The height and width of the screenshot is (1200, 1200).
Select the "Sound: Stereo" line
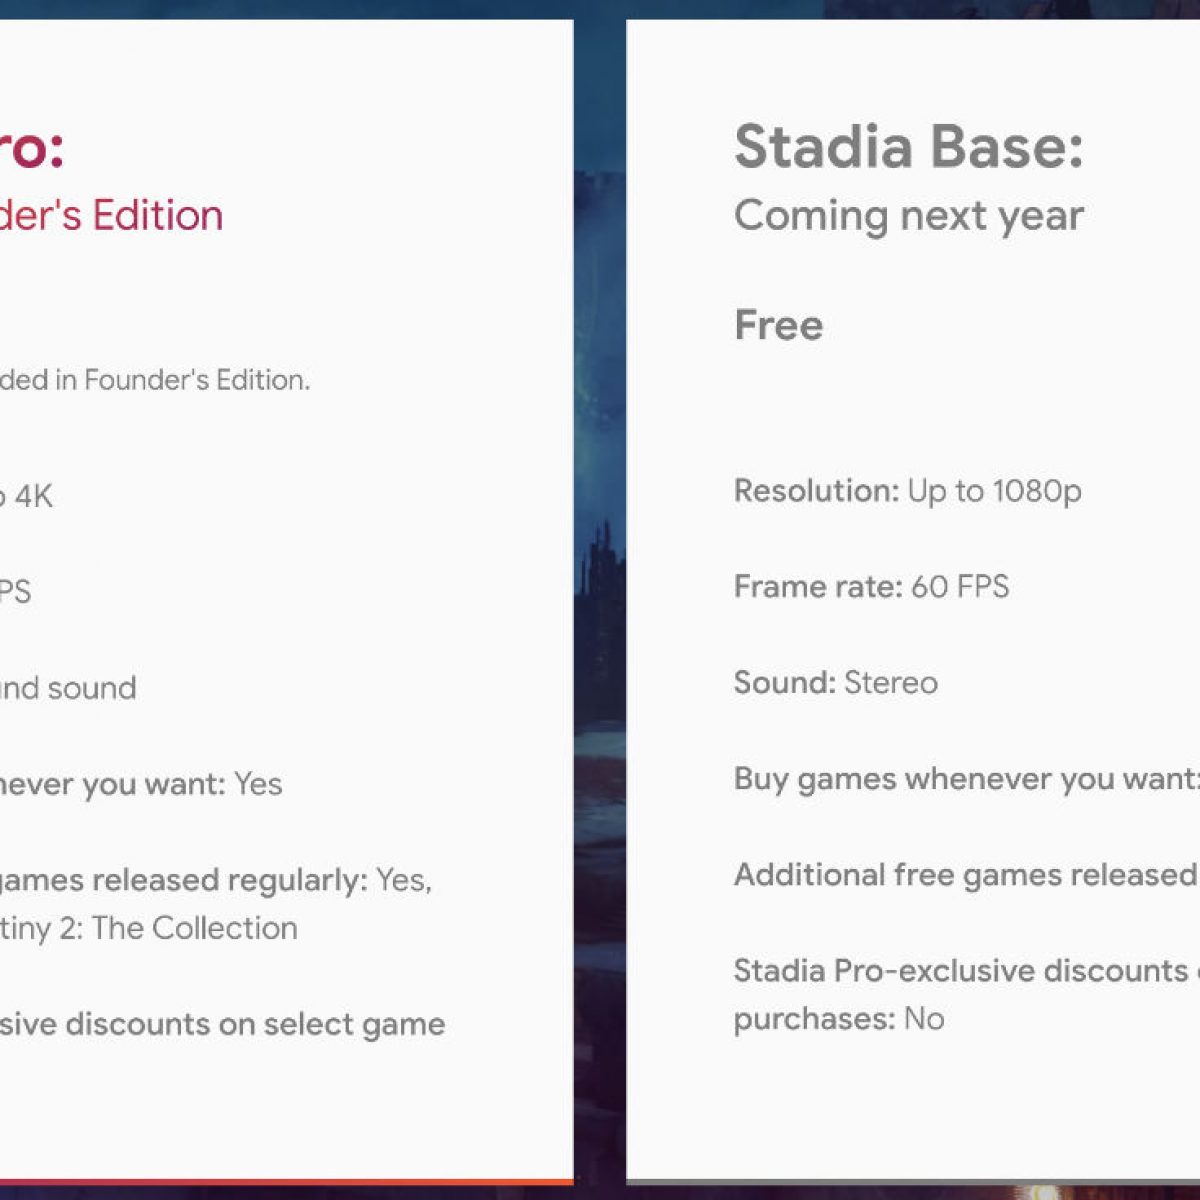coord(835,683)
